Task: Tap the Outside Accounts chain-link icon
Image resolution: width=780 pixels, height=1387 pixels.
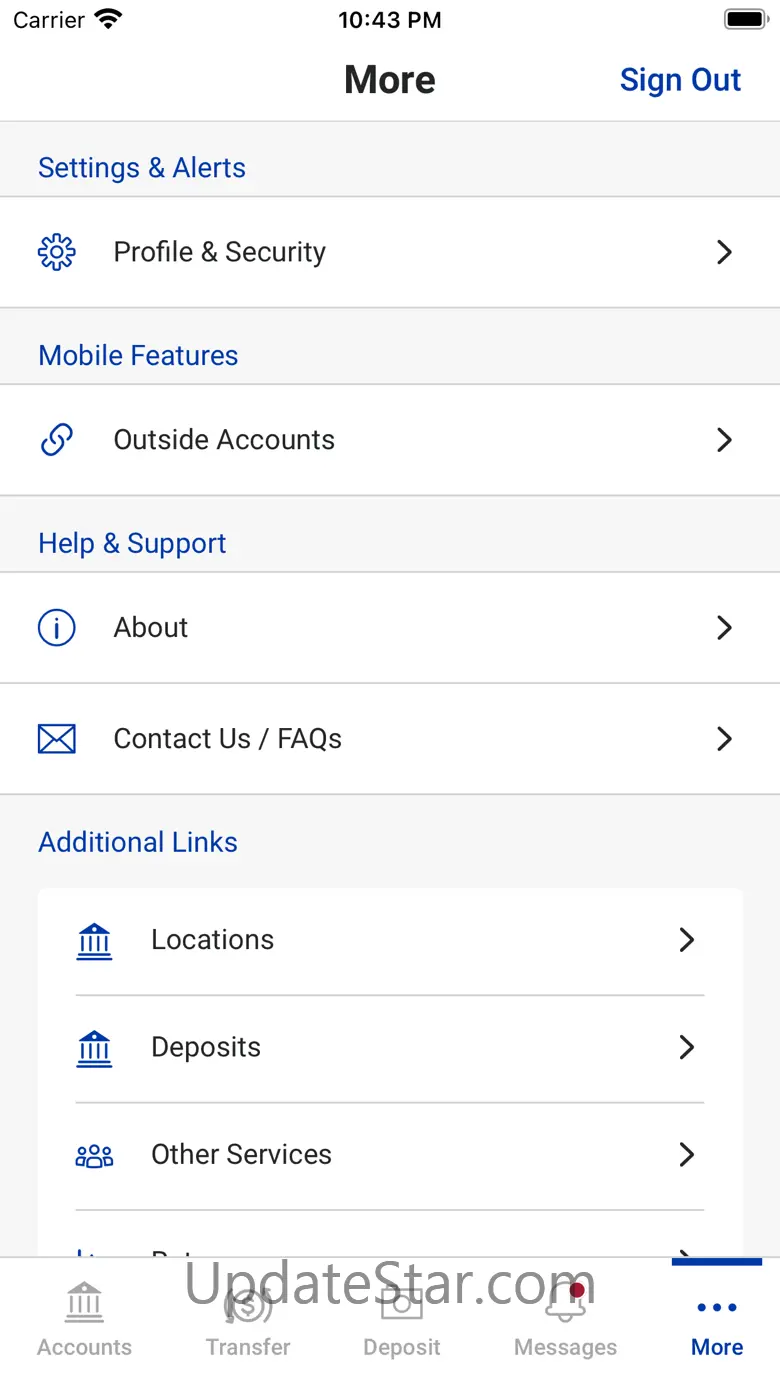Action: click(57, 440)
